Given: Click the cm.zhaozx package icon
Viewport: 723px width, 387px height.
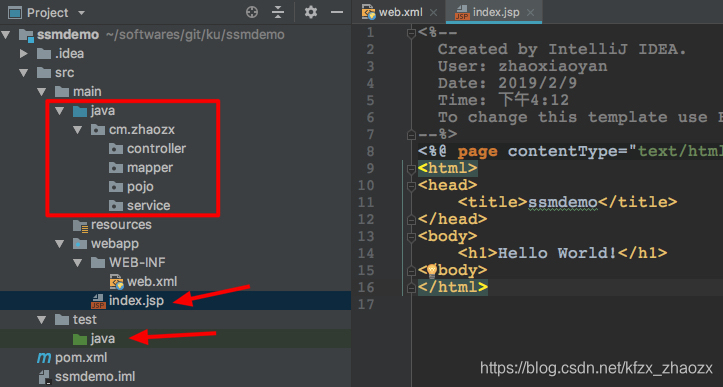Looking at the screenshot, I should (x=98, y=130).
